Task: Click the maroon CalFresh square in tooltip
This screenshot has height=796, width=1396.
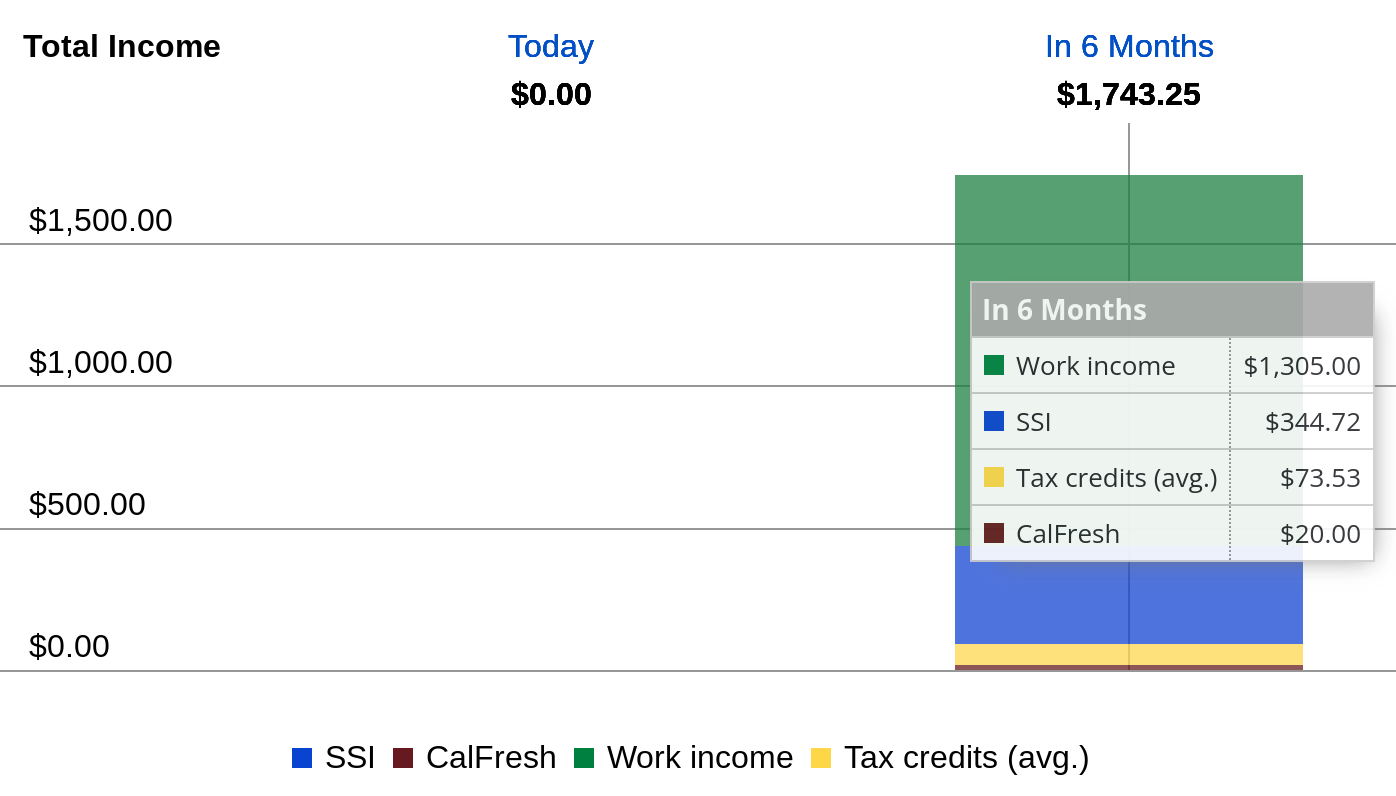Action: [994, 533]
